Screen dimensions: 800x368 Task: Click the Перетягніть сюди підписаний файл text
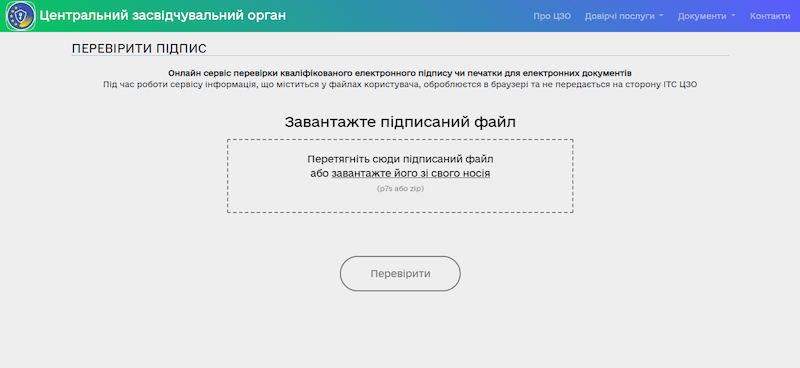[401, 159]
